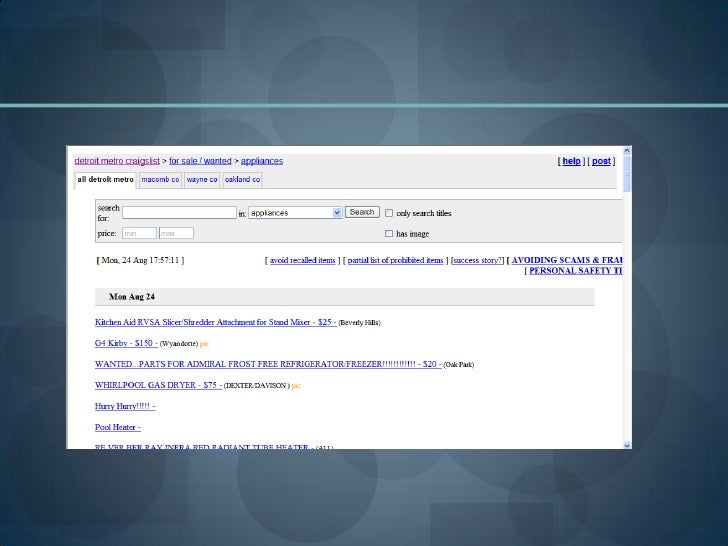Open partial list of prohibited items link
The width and height of the screenshot is (728, 546).
click(x=396, y=260)
